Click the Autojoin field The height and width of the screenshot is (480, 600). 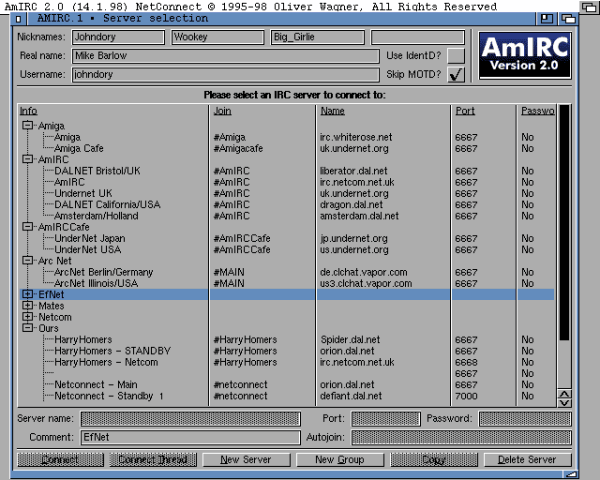coord(461,437)
